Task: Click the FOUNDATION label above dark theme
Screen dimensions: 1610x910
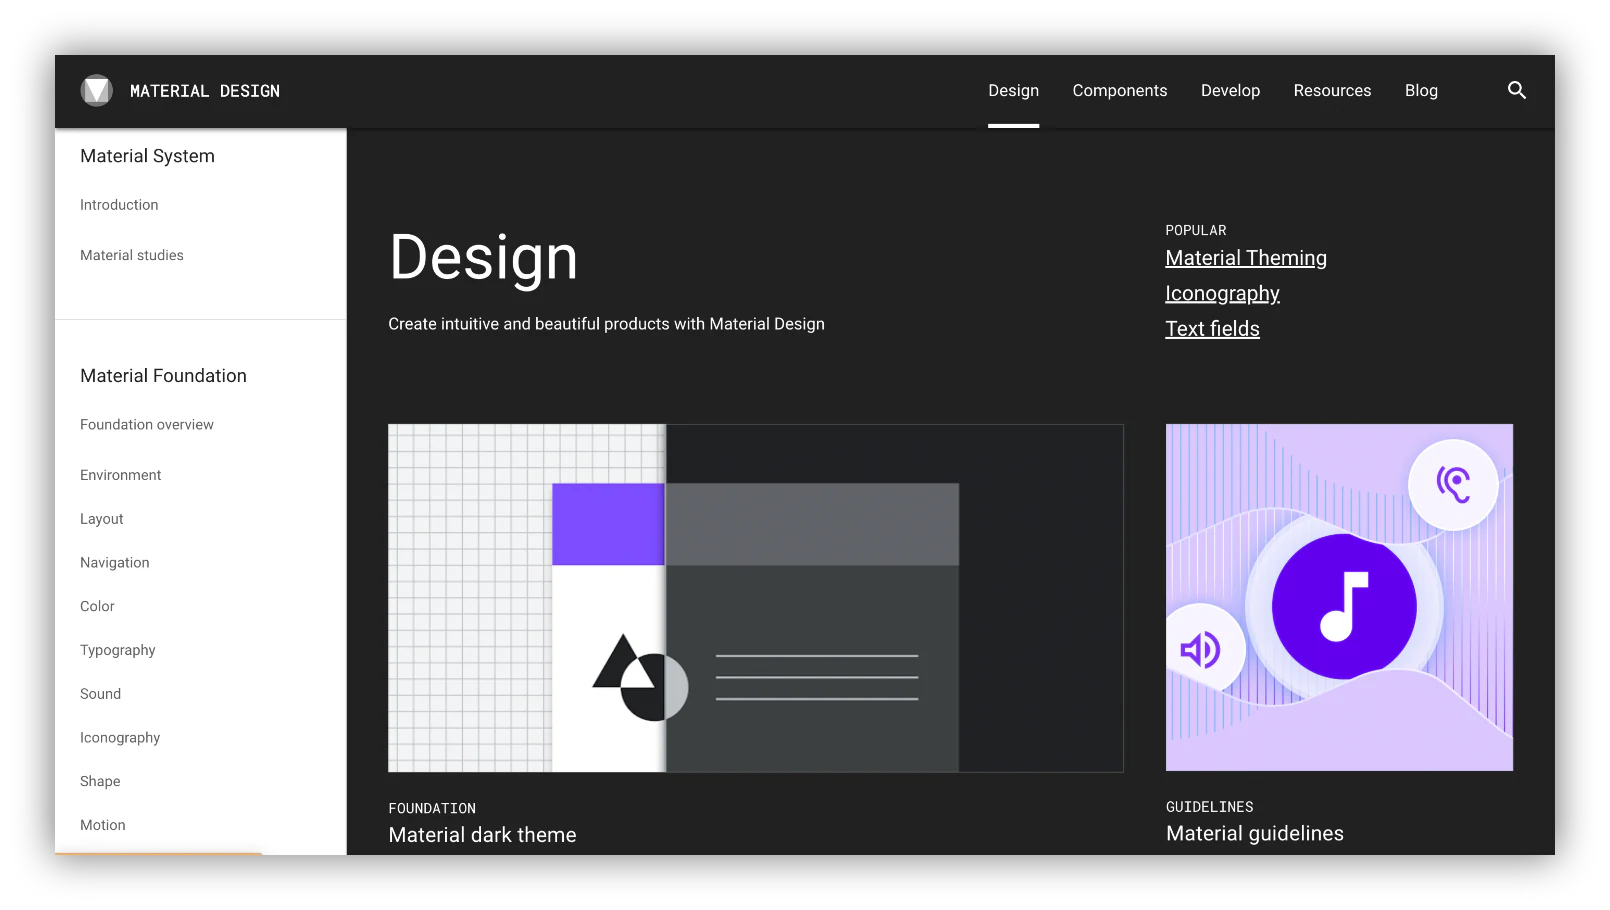Action: pos(432,809)
